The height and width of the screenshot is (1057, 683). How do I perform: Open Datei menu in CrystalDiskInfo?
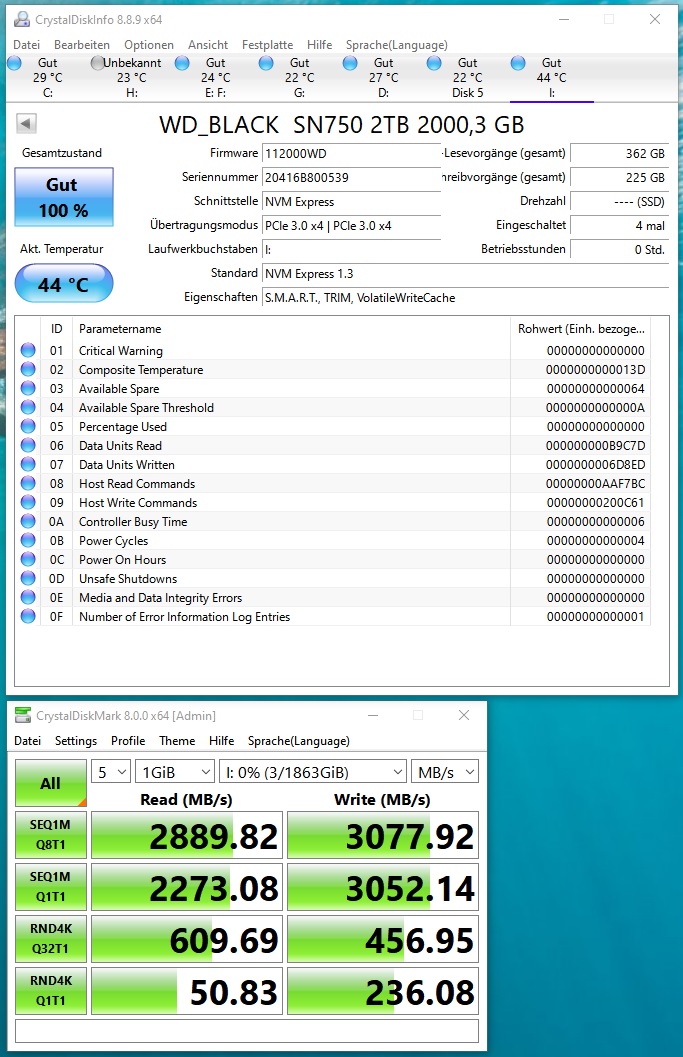[x=26, y=44]
